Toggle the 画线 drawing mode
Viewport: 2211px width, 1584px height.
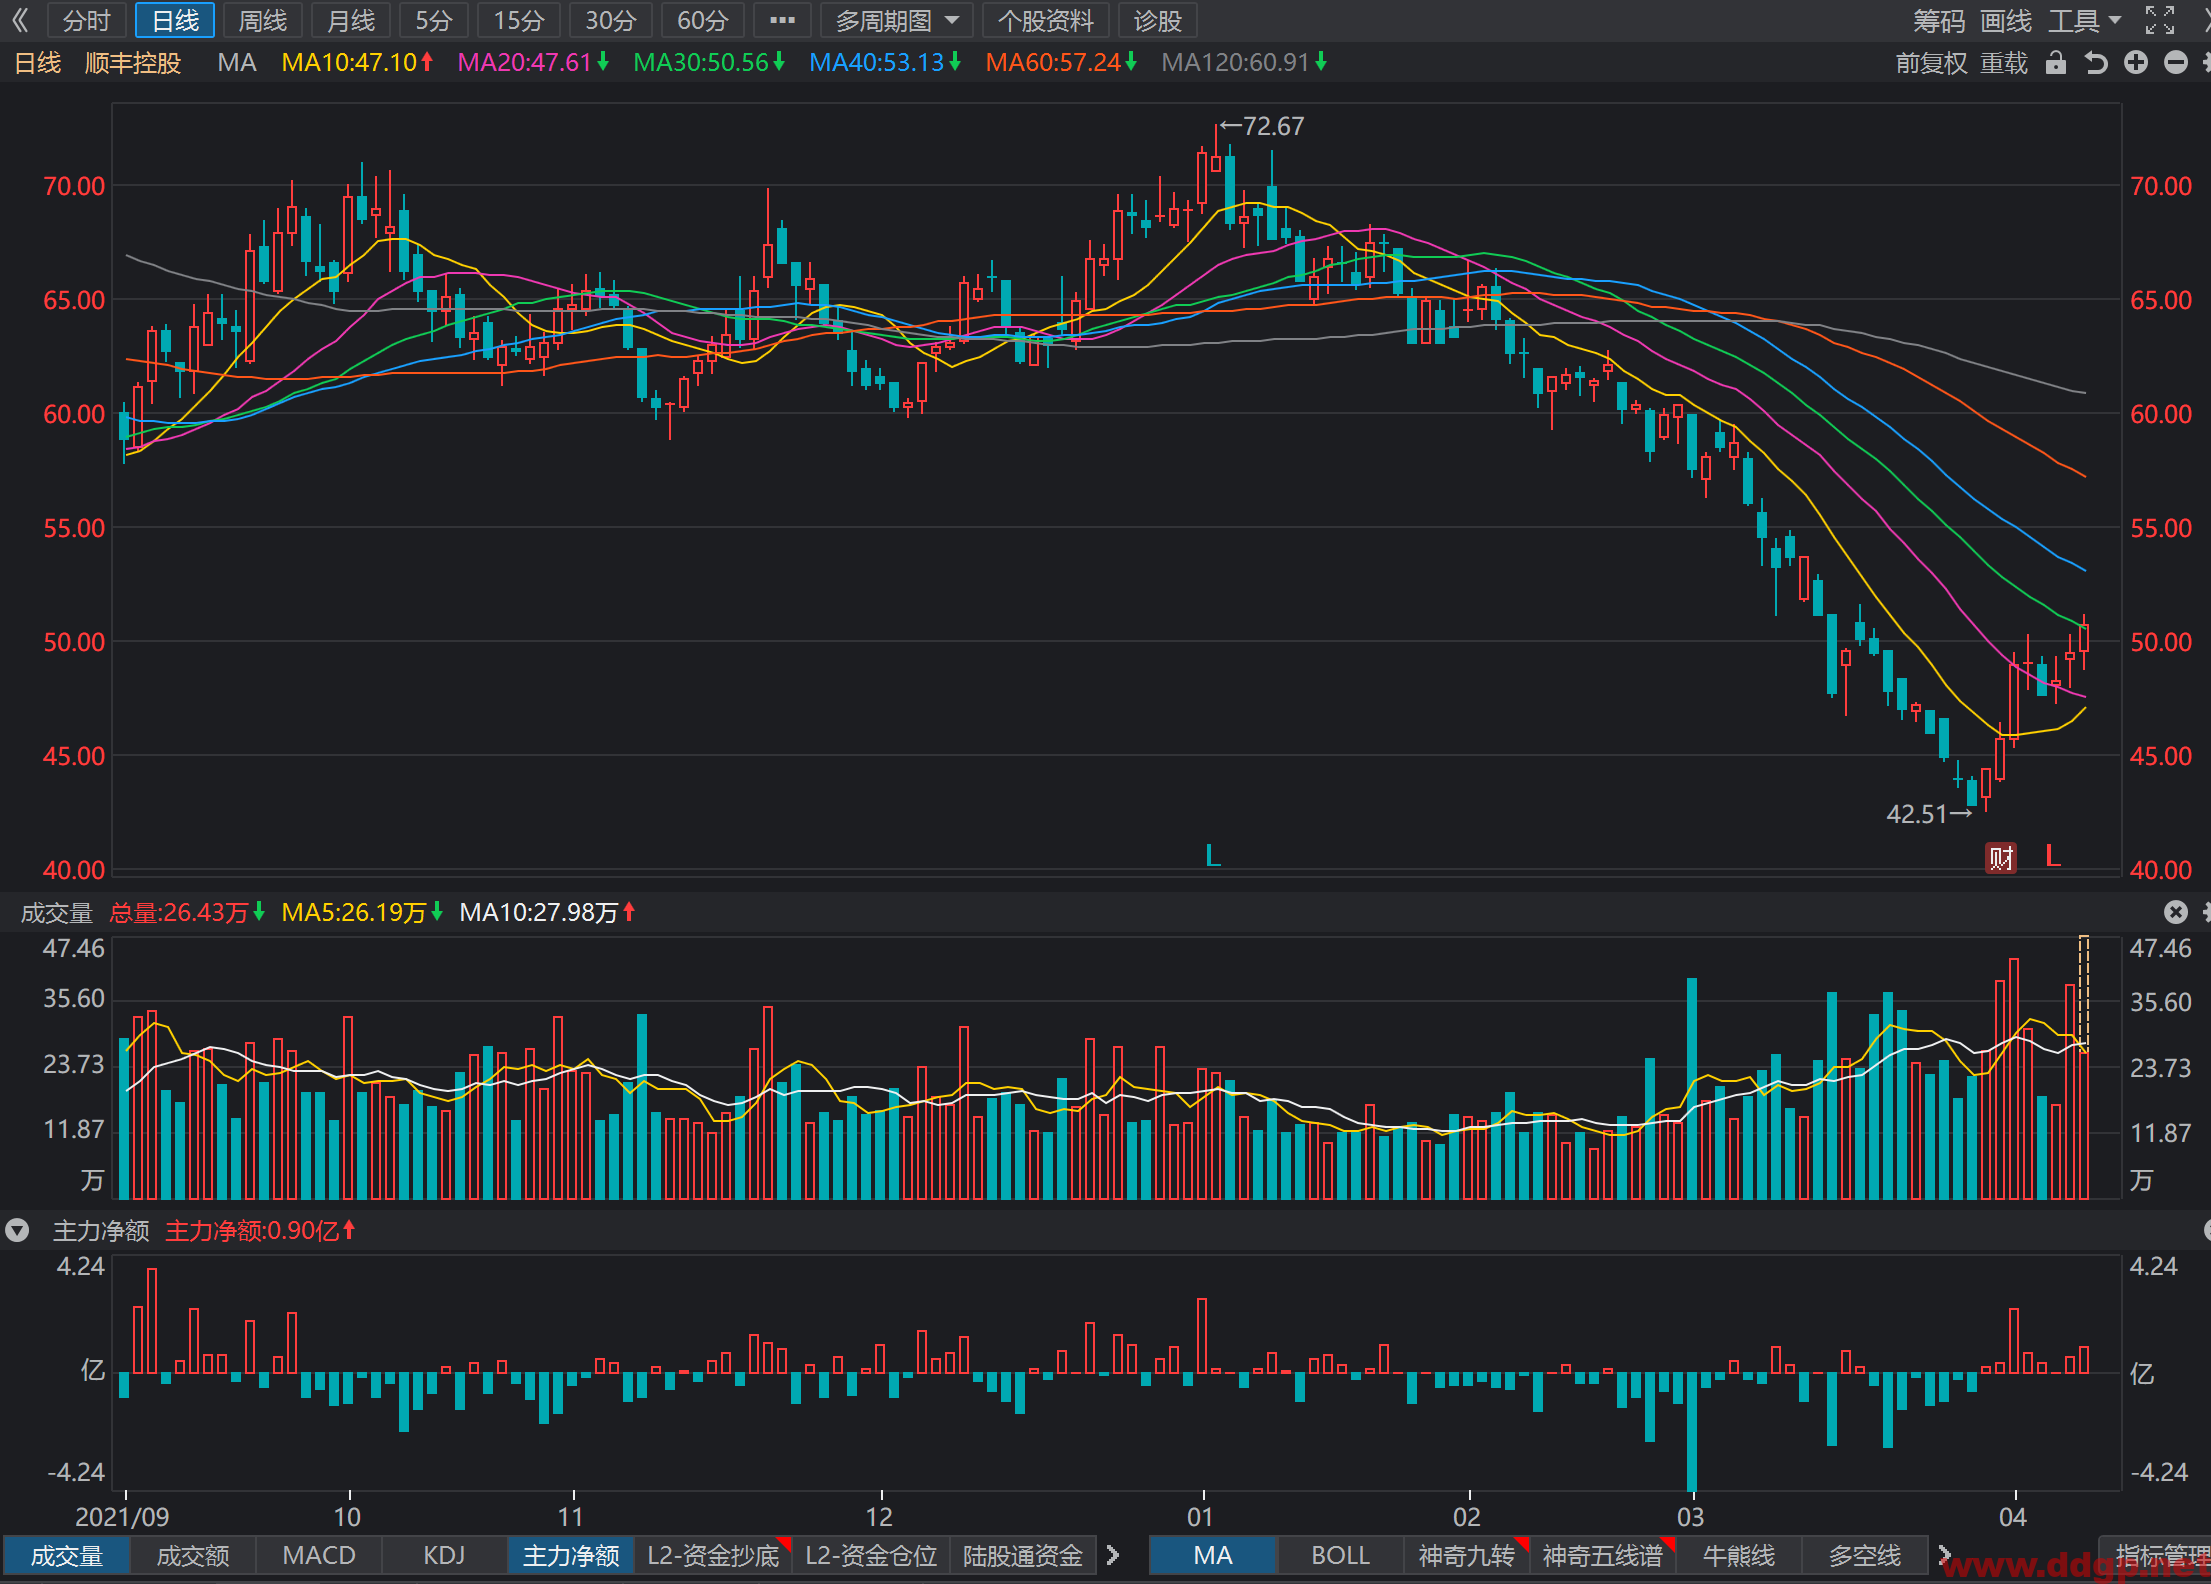(2006, 20)
